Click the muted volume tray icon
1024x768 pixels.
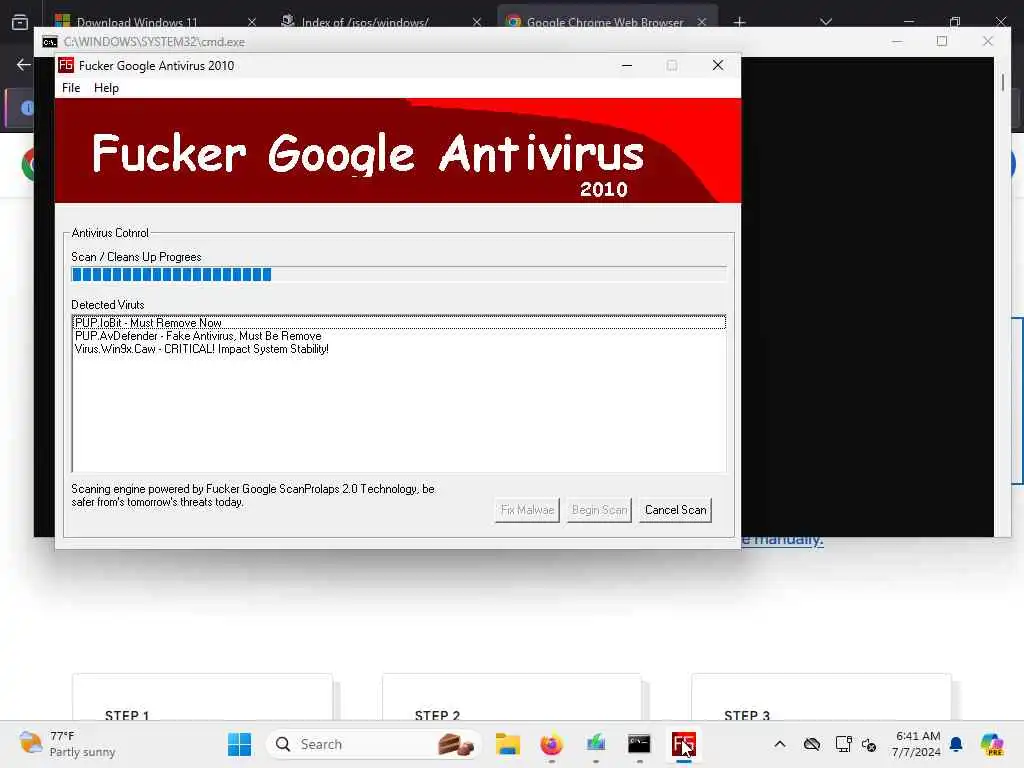(869, 744)
